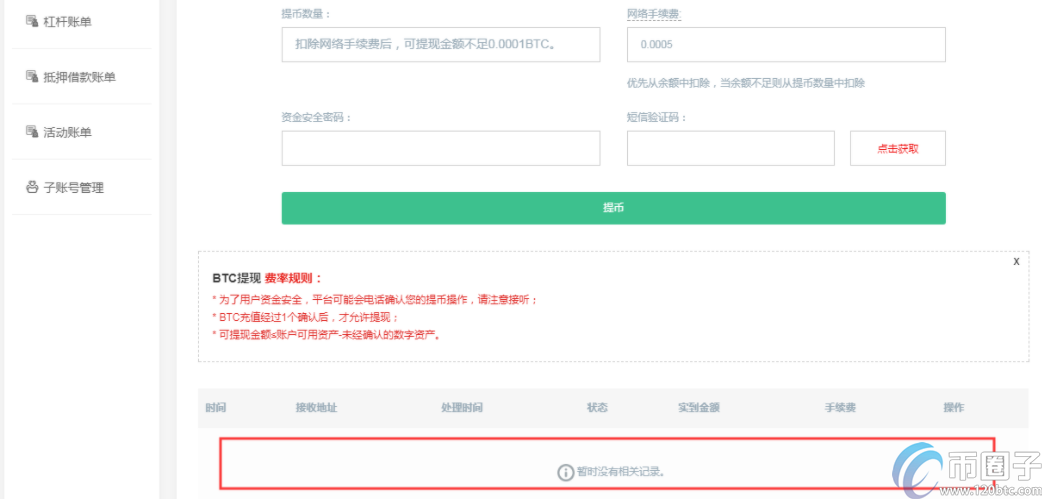Click the 实到金额 column header
The image size is (1042, 499).
[x=699, y=408]
